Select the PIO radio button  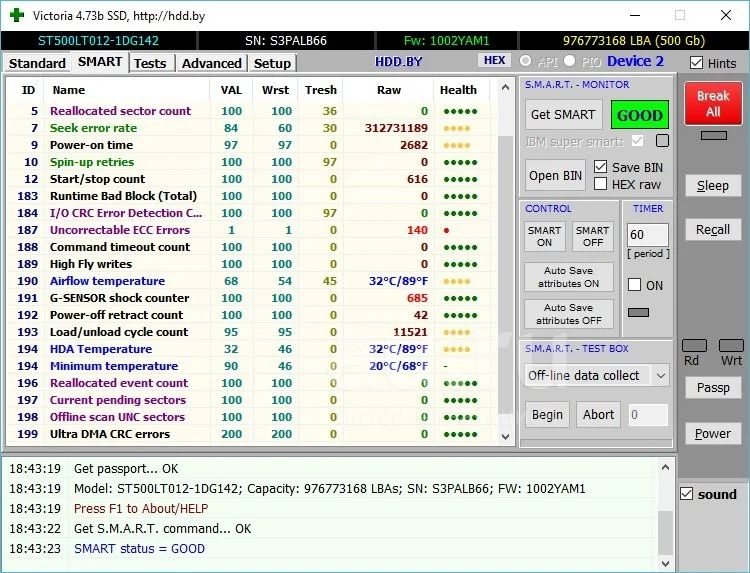point(569,61)
